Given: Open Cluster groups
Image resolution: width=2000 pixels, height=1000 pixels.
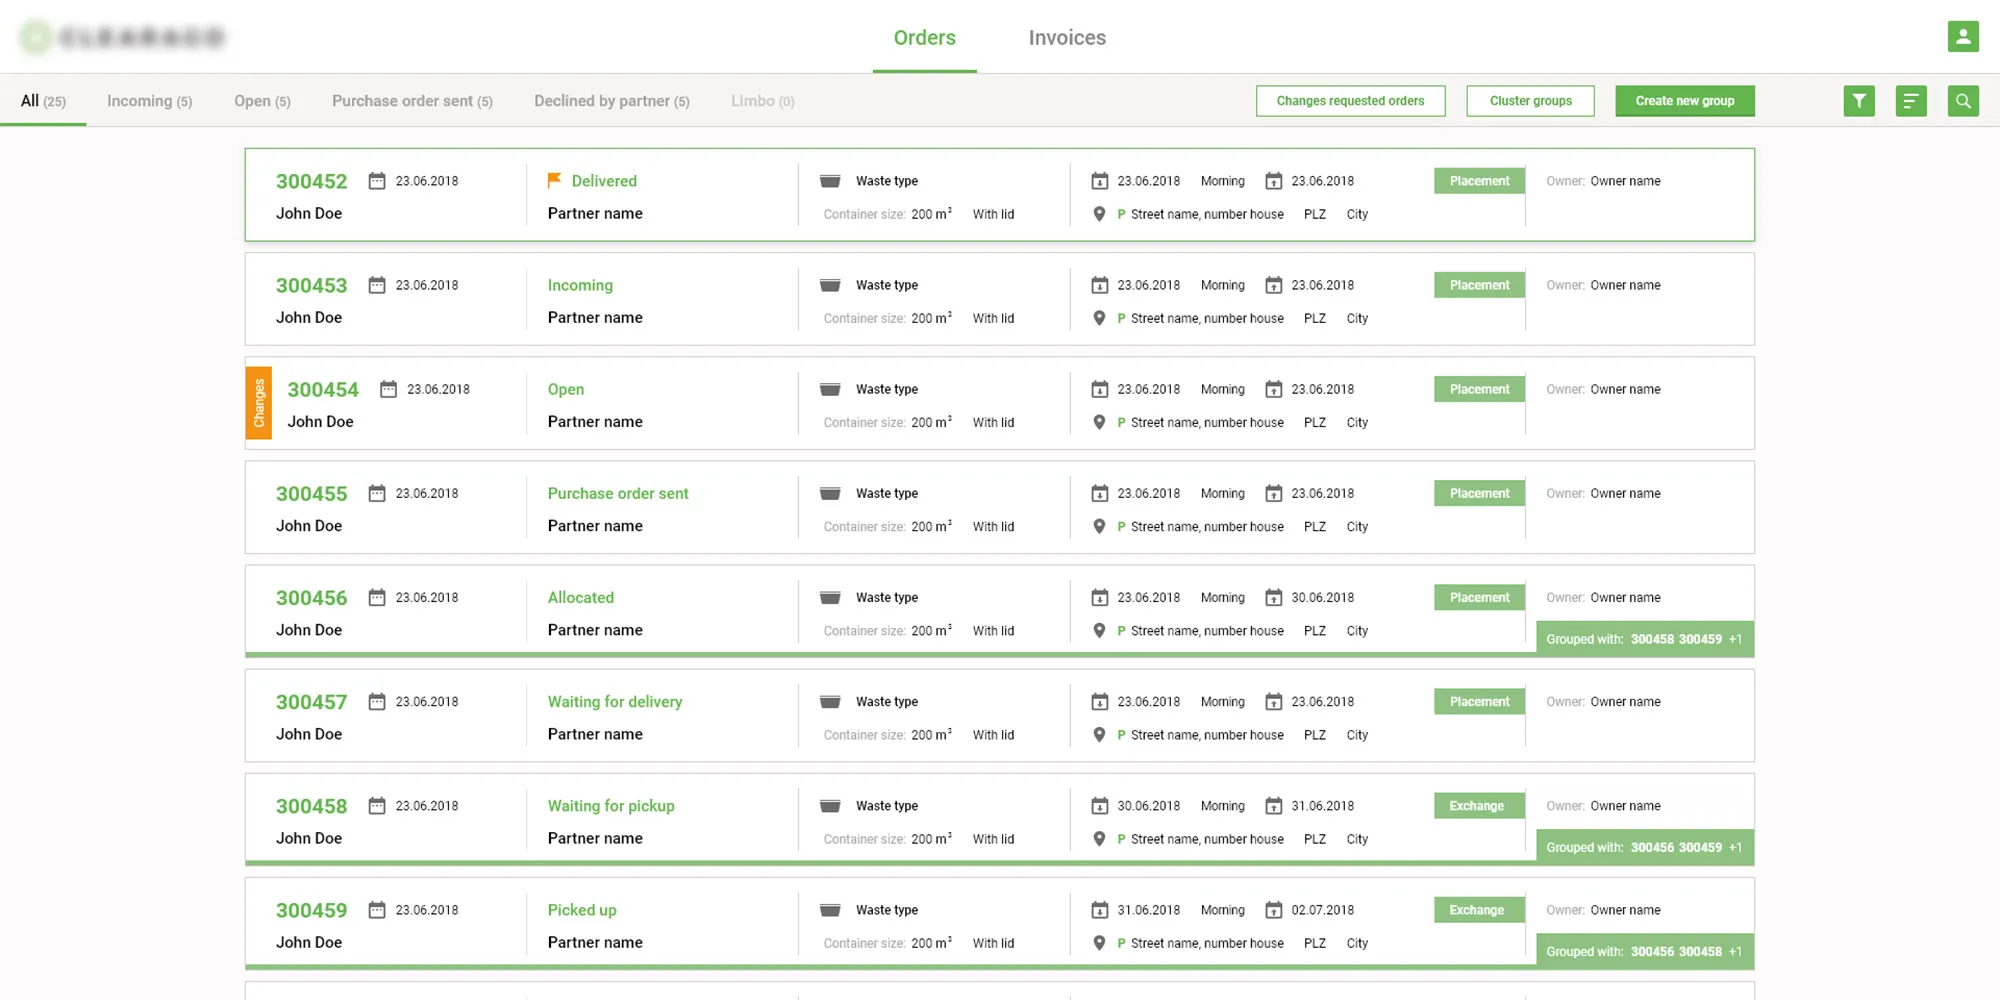Looking at the screenshot, I should tap(1530, 101).
